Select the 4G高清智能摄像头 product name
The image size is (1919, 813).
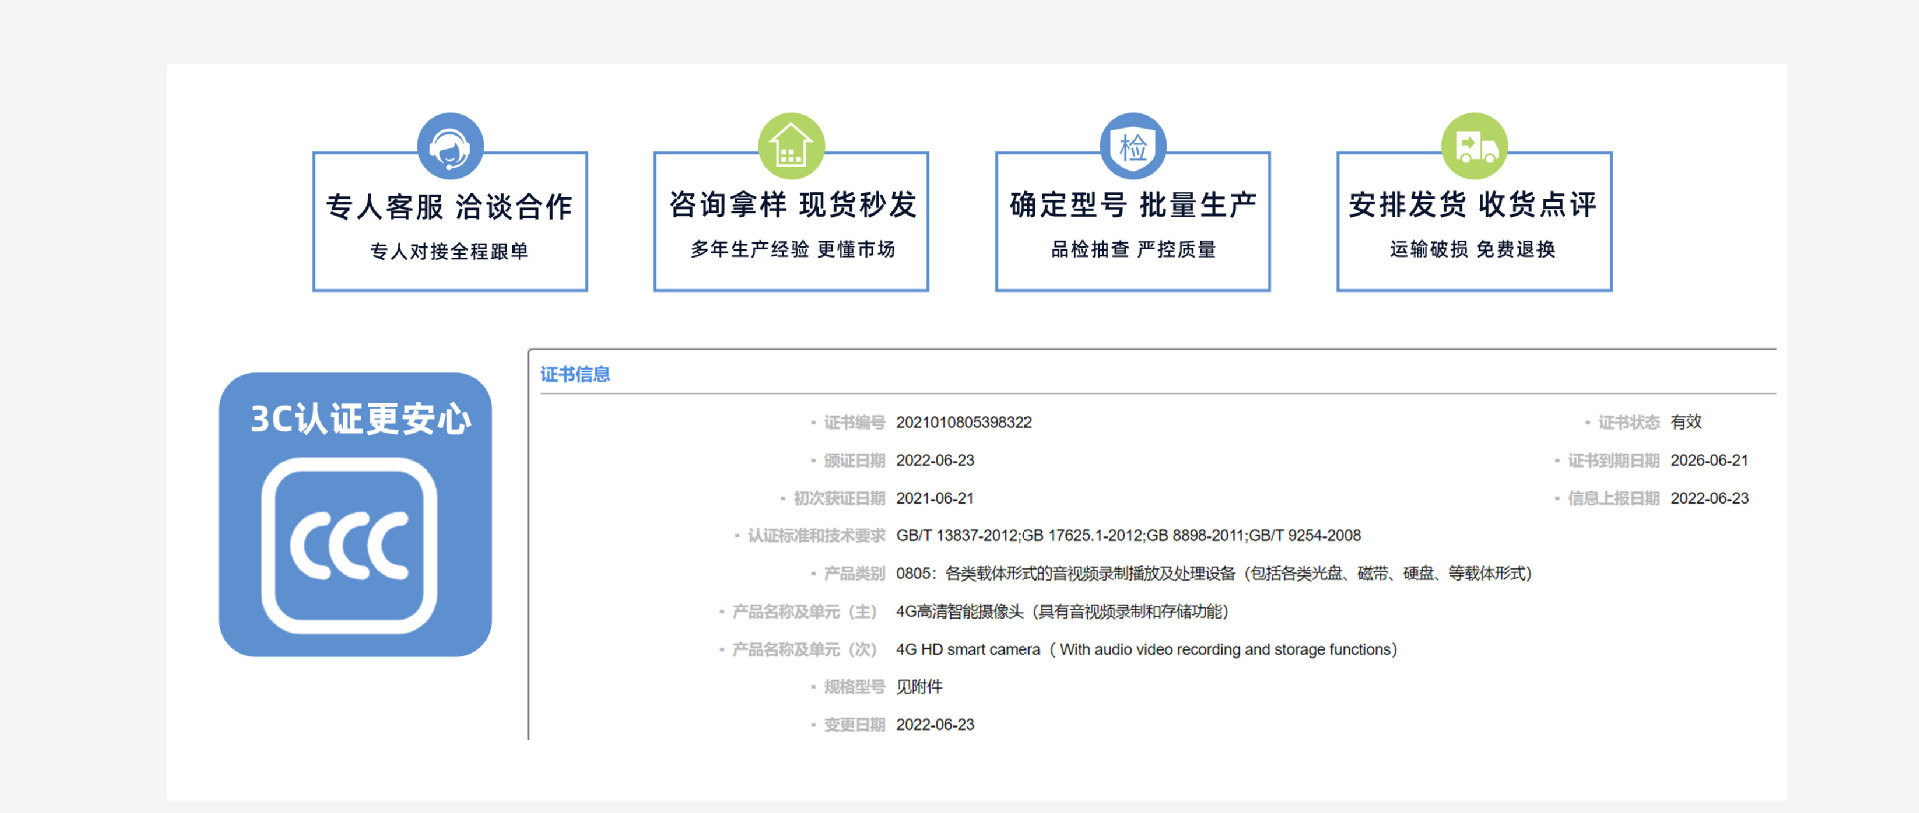point(1062,611)
